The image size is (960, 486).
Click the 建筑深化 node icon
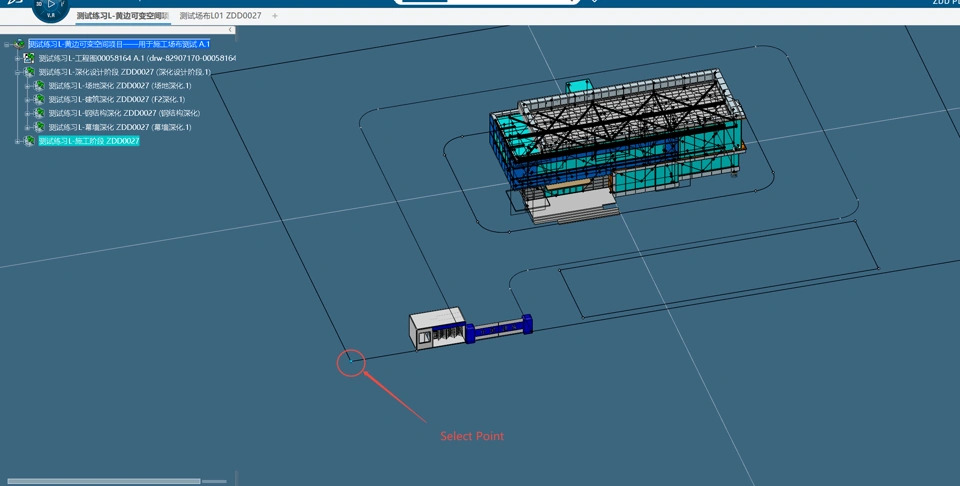(40, 100)
